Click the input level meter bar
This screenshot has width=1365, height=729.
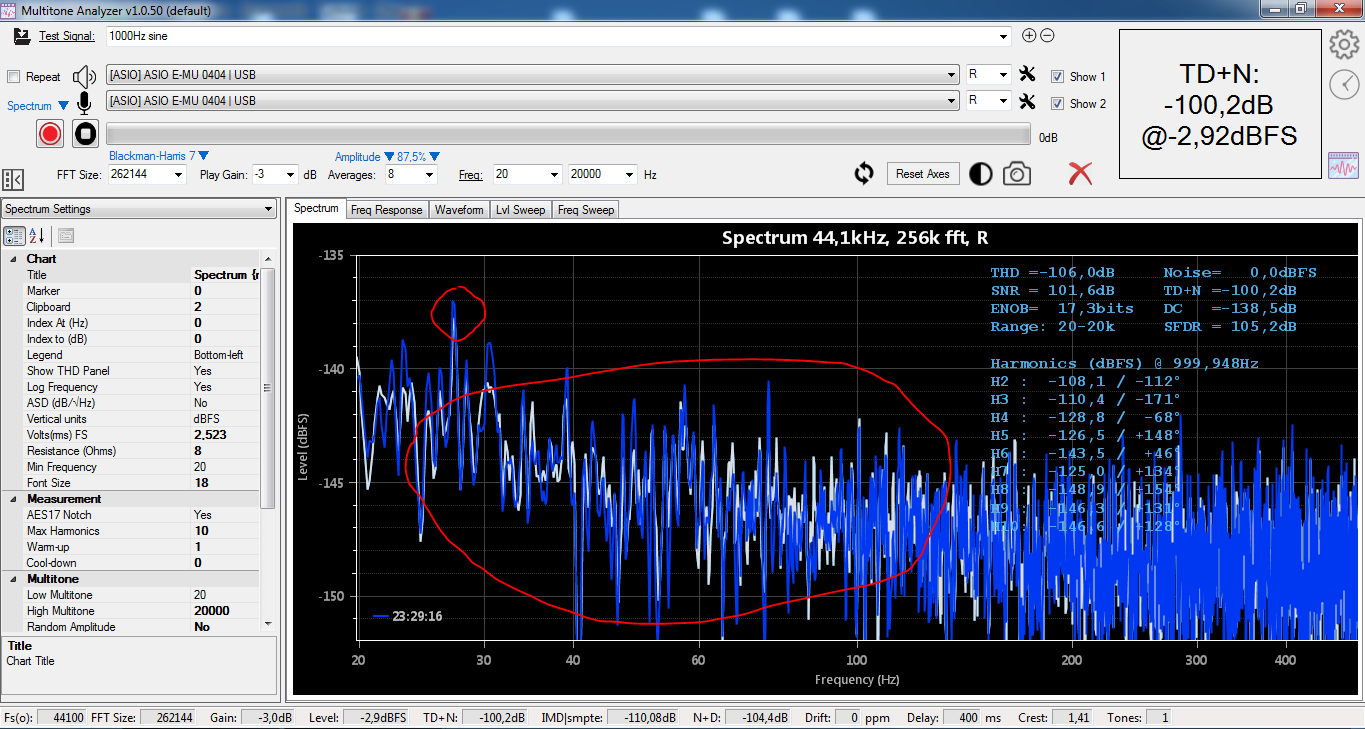tap(568, 135)
